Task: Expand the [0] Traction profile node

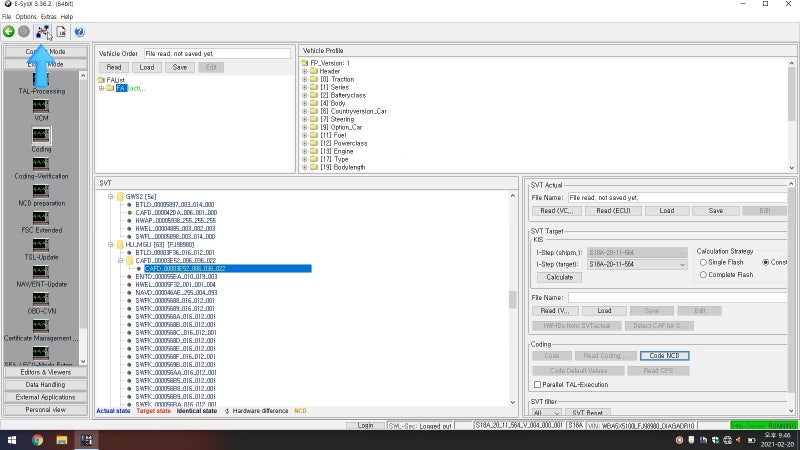Action: pyautogui.click(x=305, y=80)
